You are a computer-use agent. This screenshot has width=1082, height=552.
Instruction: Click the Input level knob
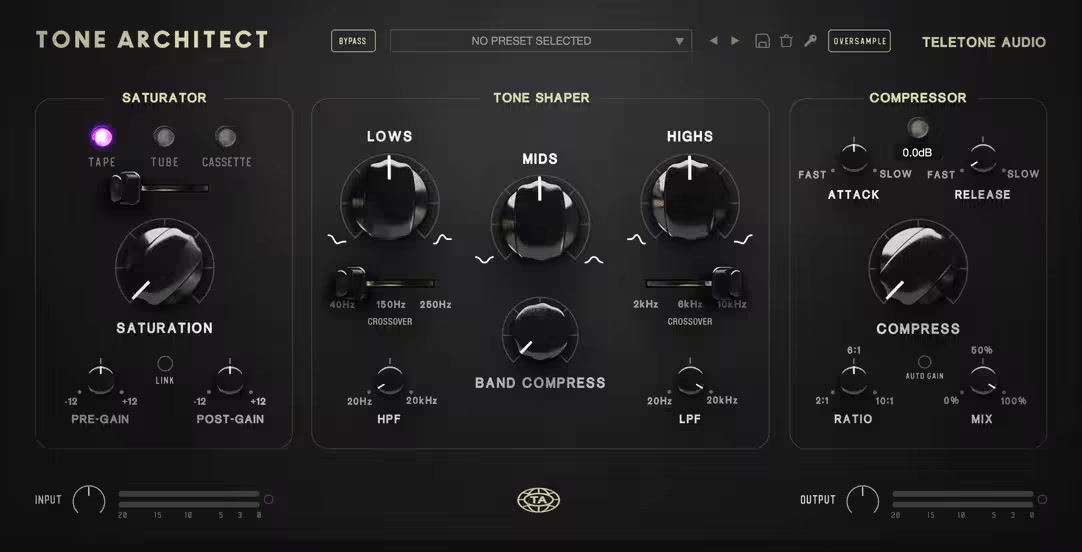[x=89, y=500]
